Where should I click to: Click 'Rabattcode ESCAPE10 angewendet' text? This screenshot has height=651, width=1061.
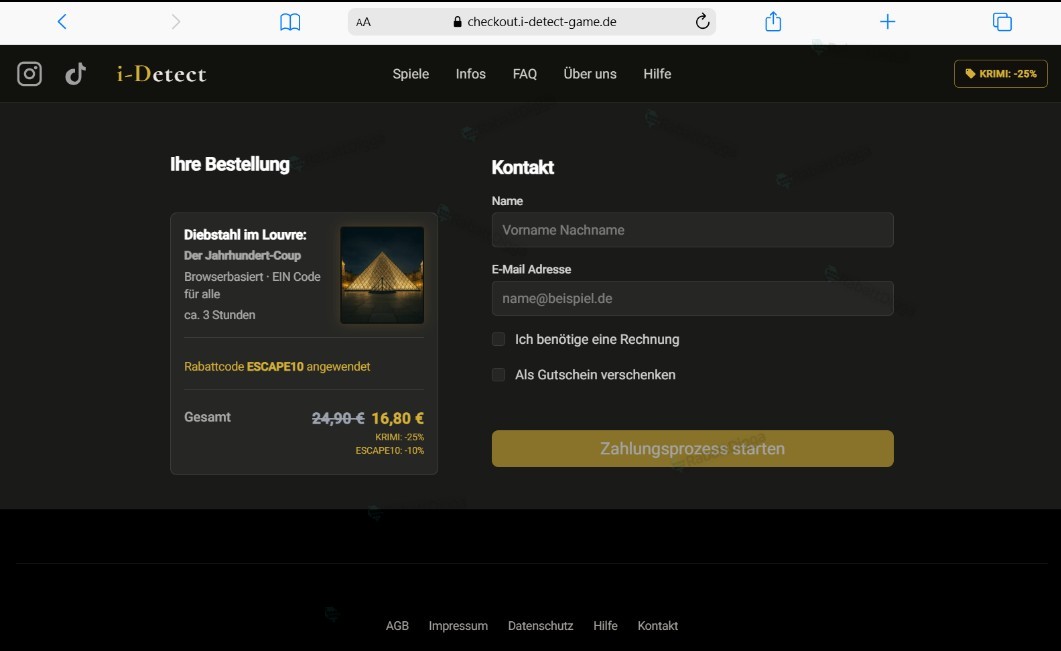[x=277, y=367]
